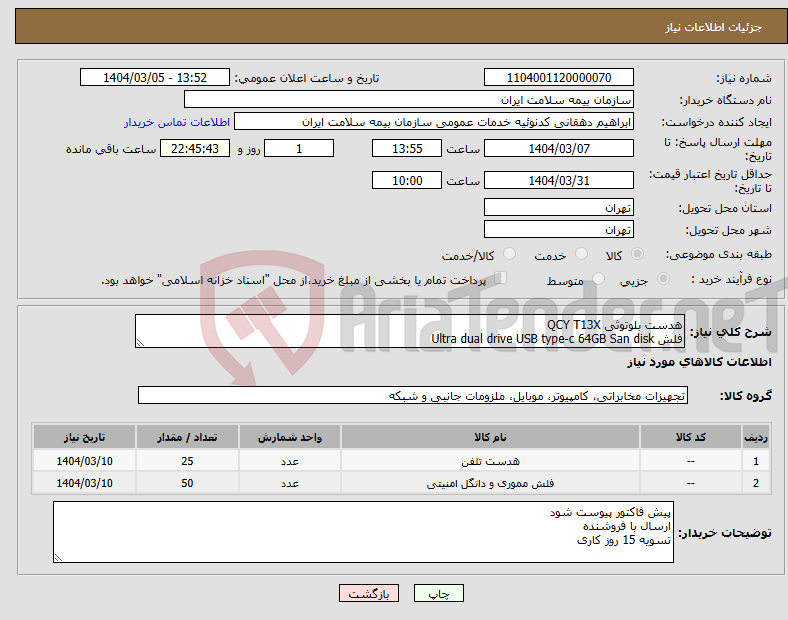Click the هدست تلفن item name cell
The image size is (788, 620).
(490, 461)
